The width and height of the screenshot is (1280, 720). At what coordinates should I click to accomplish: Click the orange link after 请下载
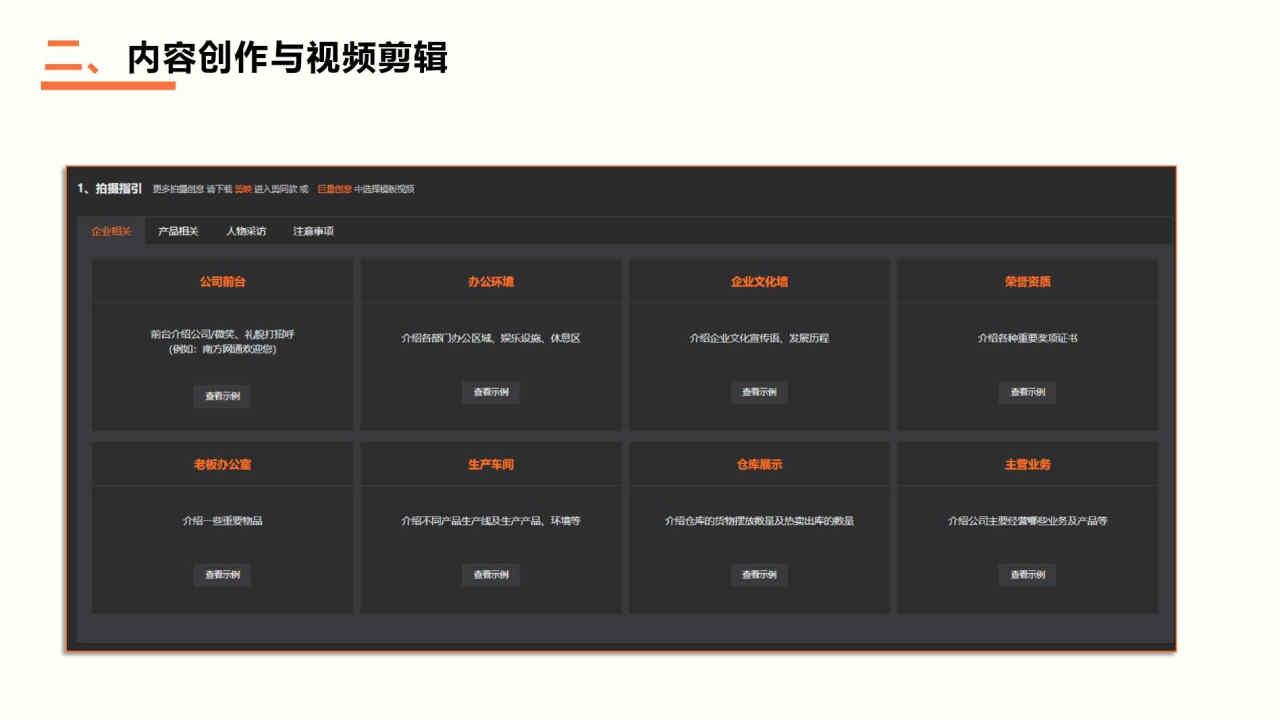point(243,189)
